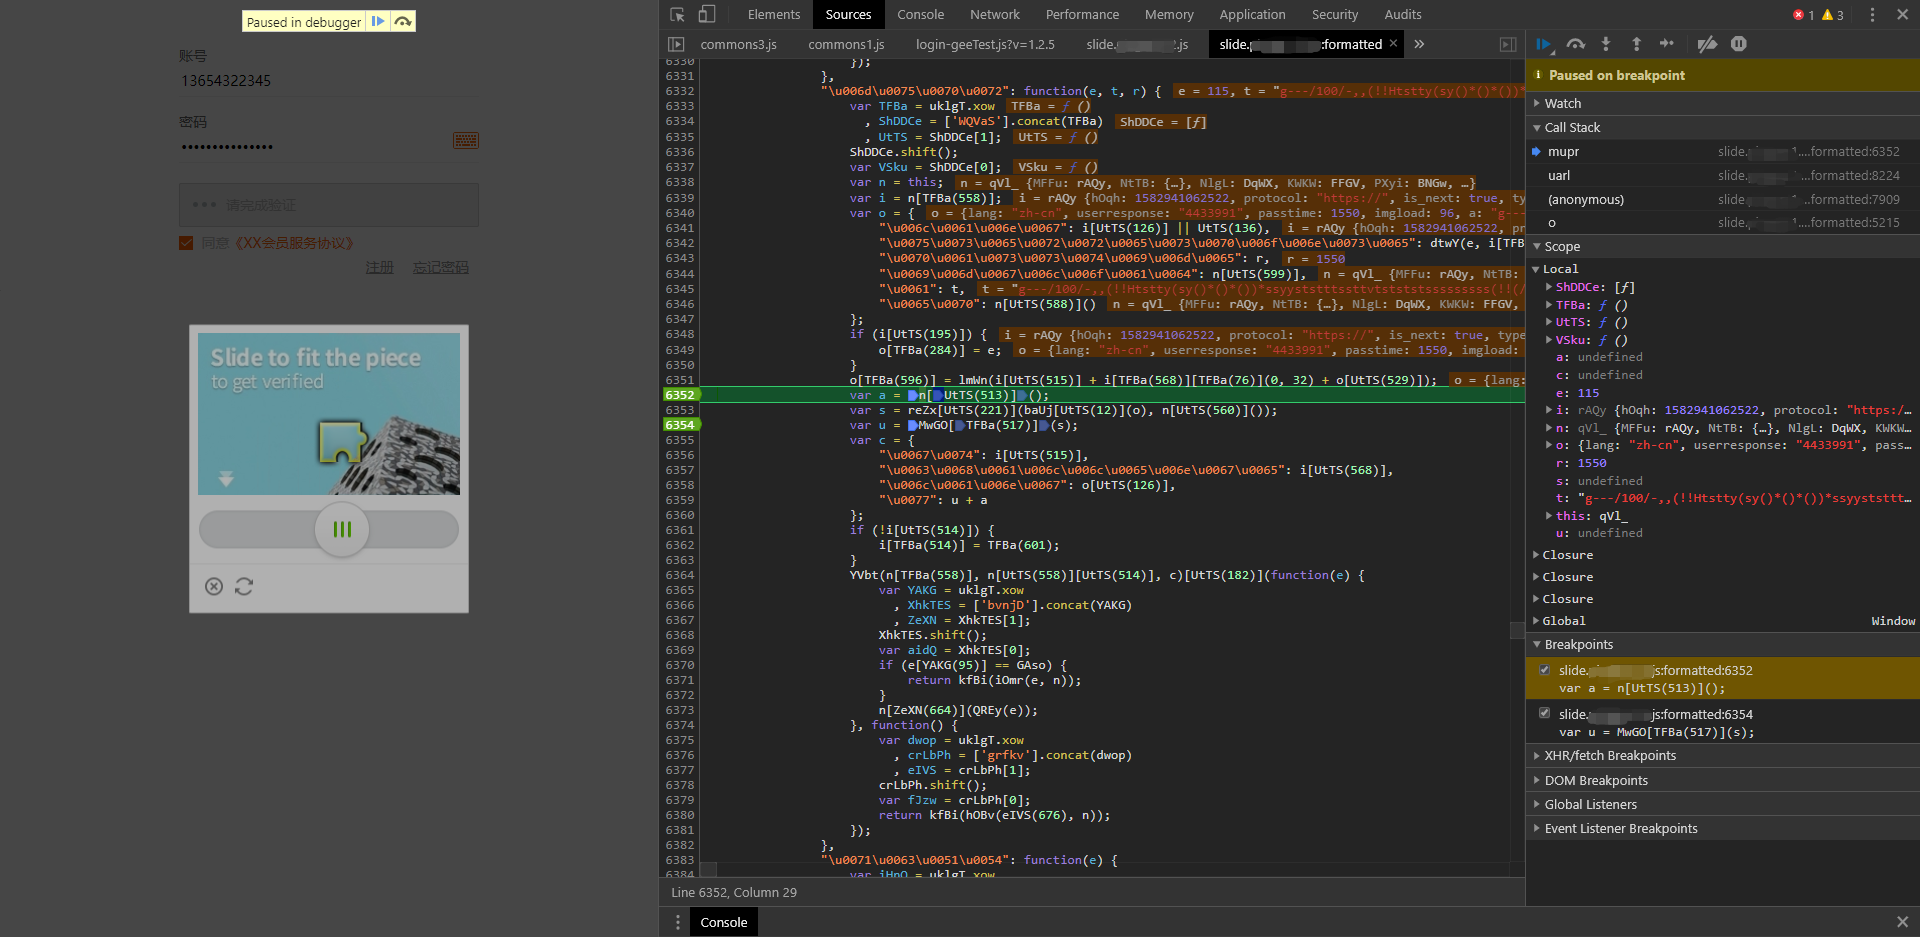Open the commons3.js file tab
1920x937 pixels.
click(x=738, y=44)
